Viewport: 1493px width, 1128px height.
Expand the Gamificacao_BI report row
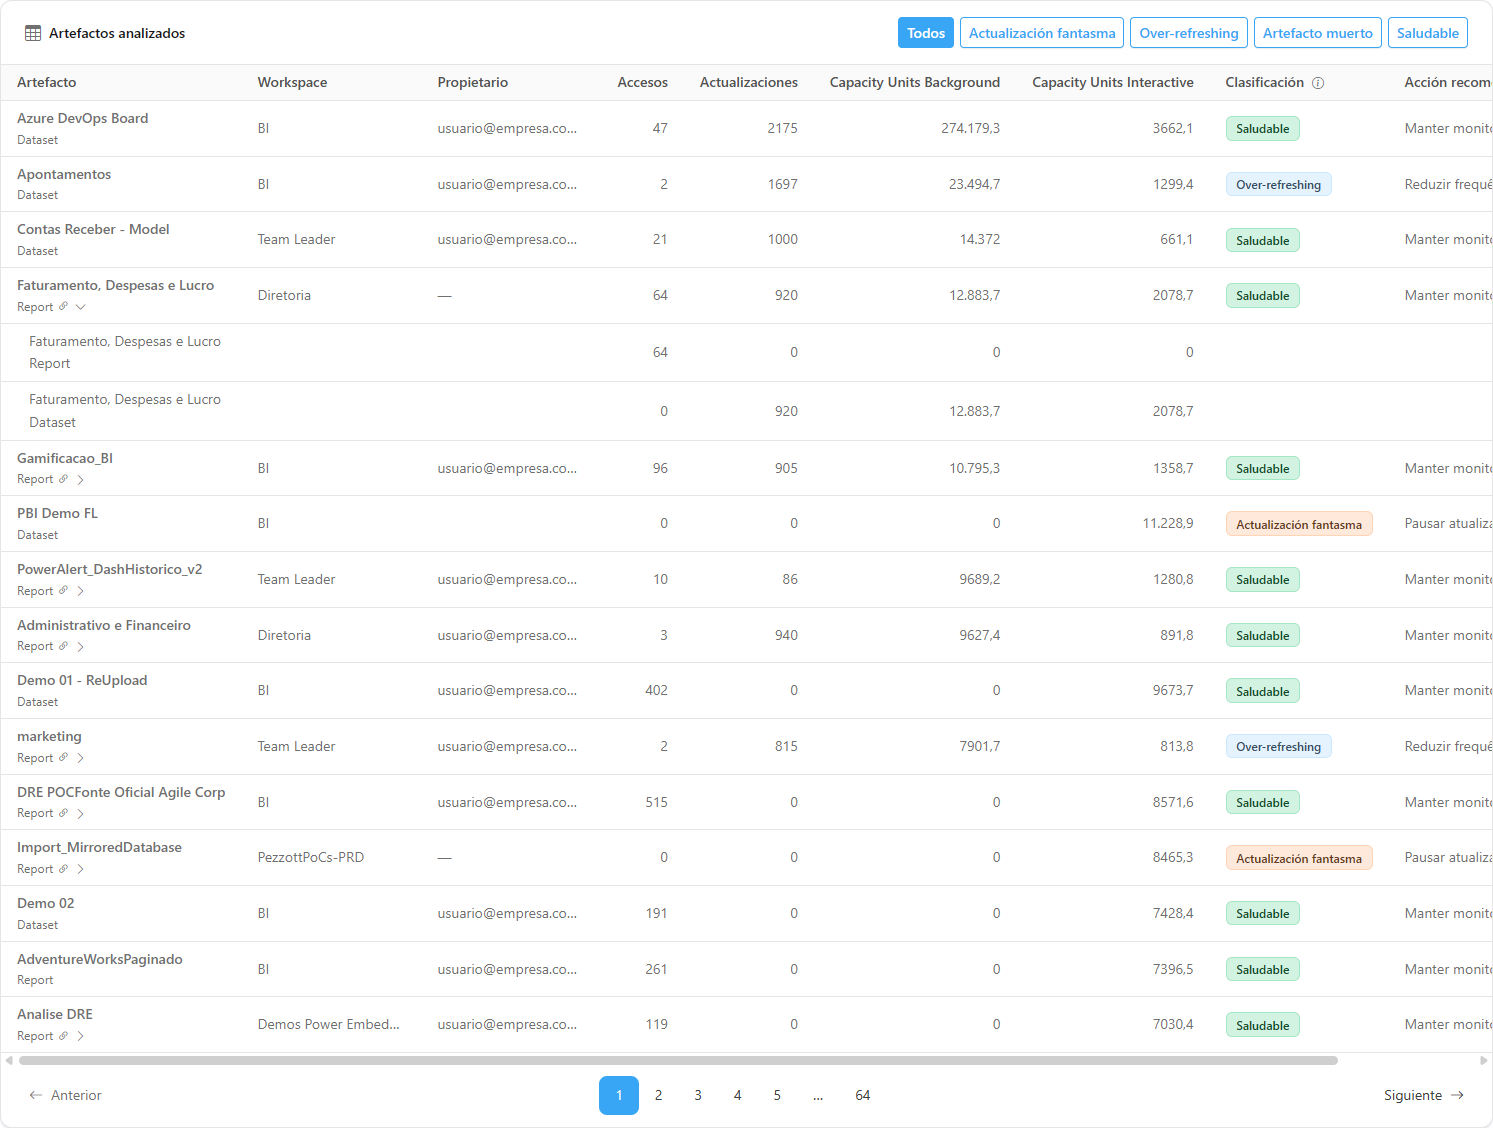click(x=81, y=480)
